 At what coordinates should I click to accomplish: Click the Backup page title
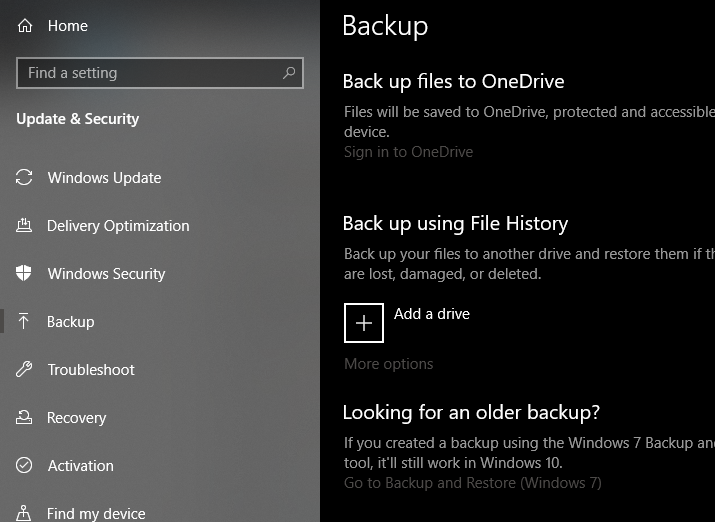(385, 26)
